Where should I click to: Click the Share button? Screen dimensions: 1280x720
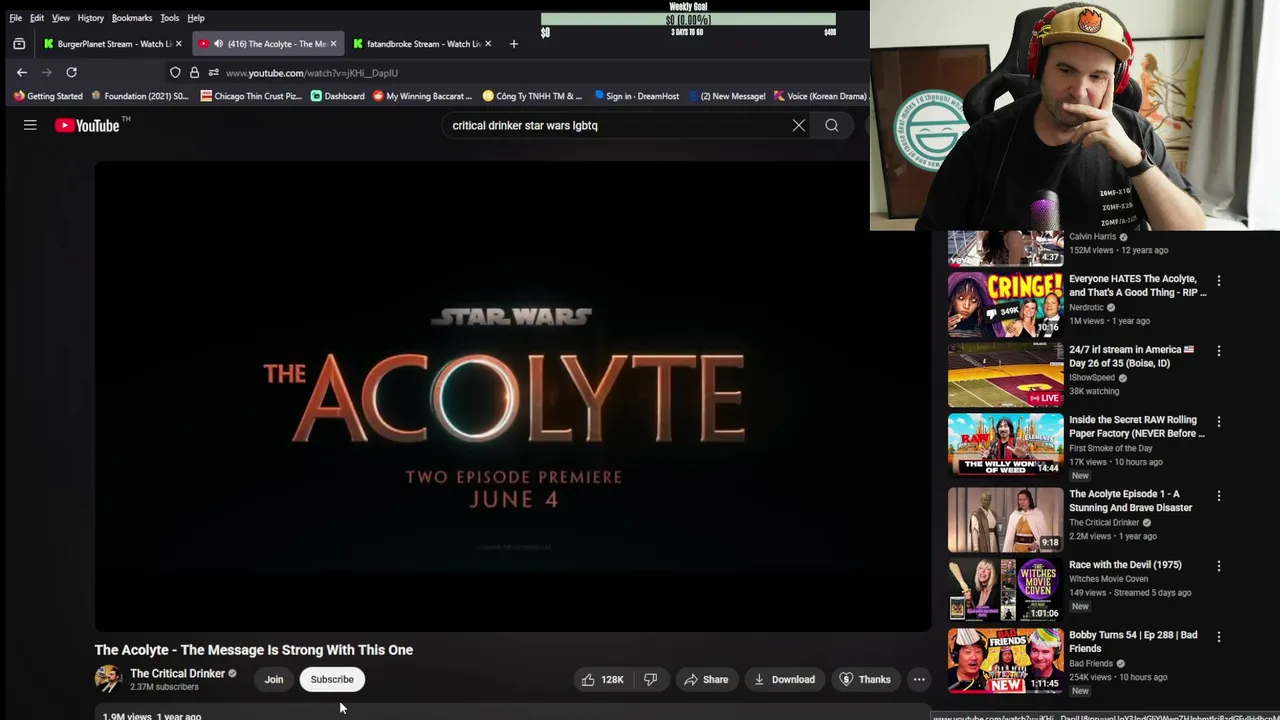tap(706, 679)
